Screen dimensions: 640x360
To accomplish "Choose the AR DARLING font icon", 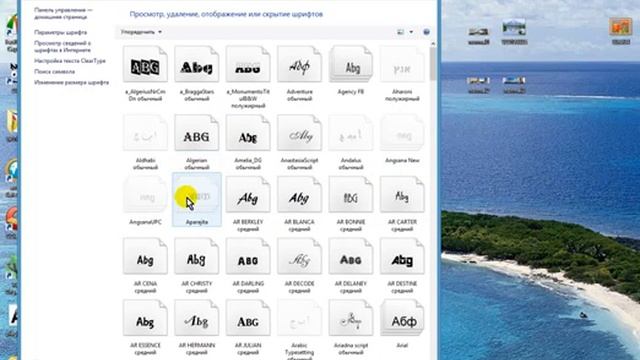I will (x=248, y=256).
